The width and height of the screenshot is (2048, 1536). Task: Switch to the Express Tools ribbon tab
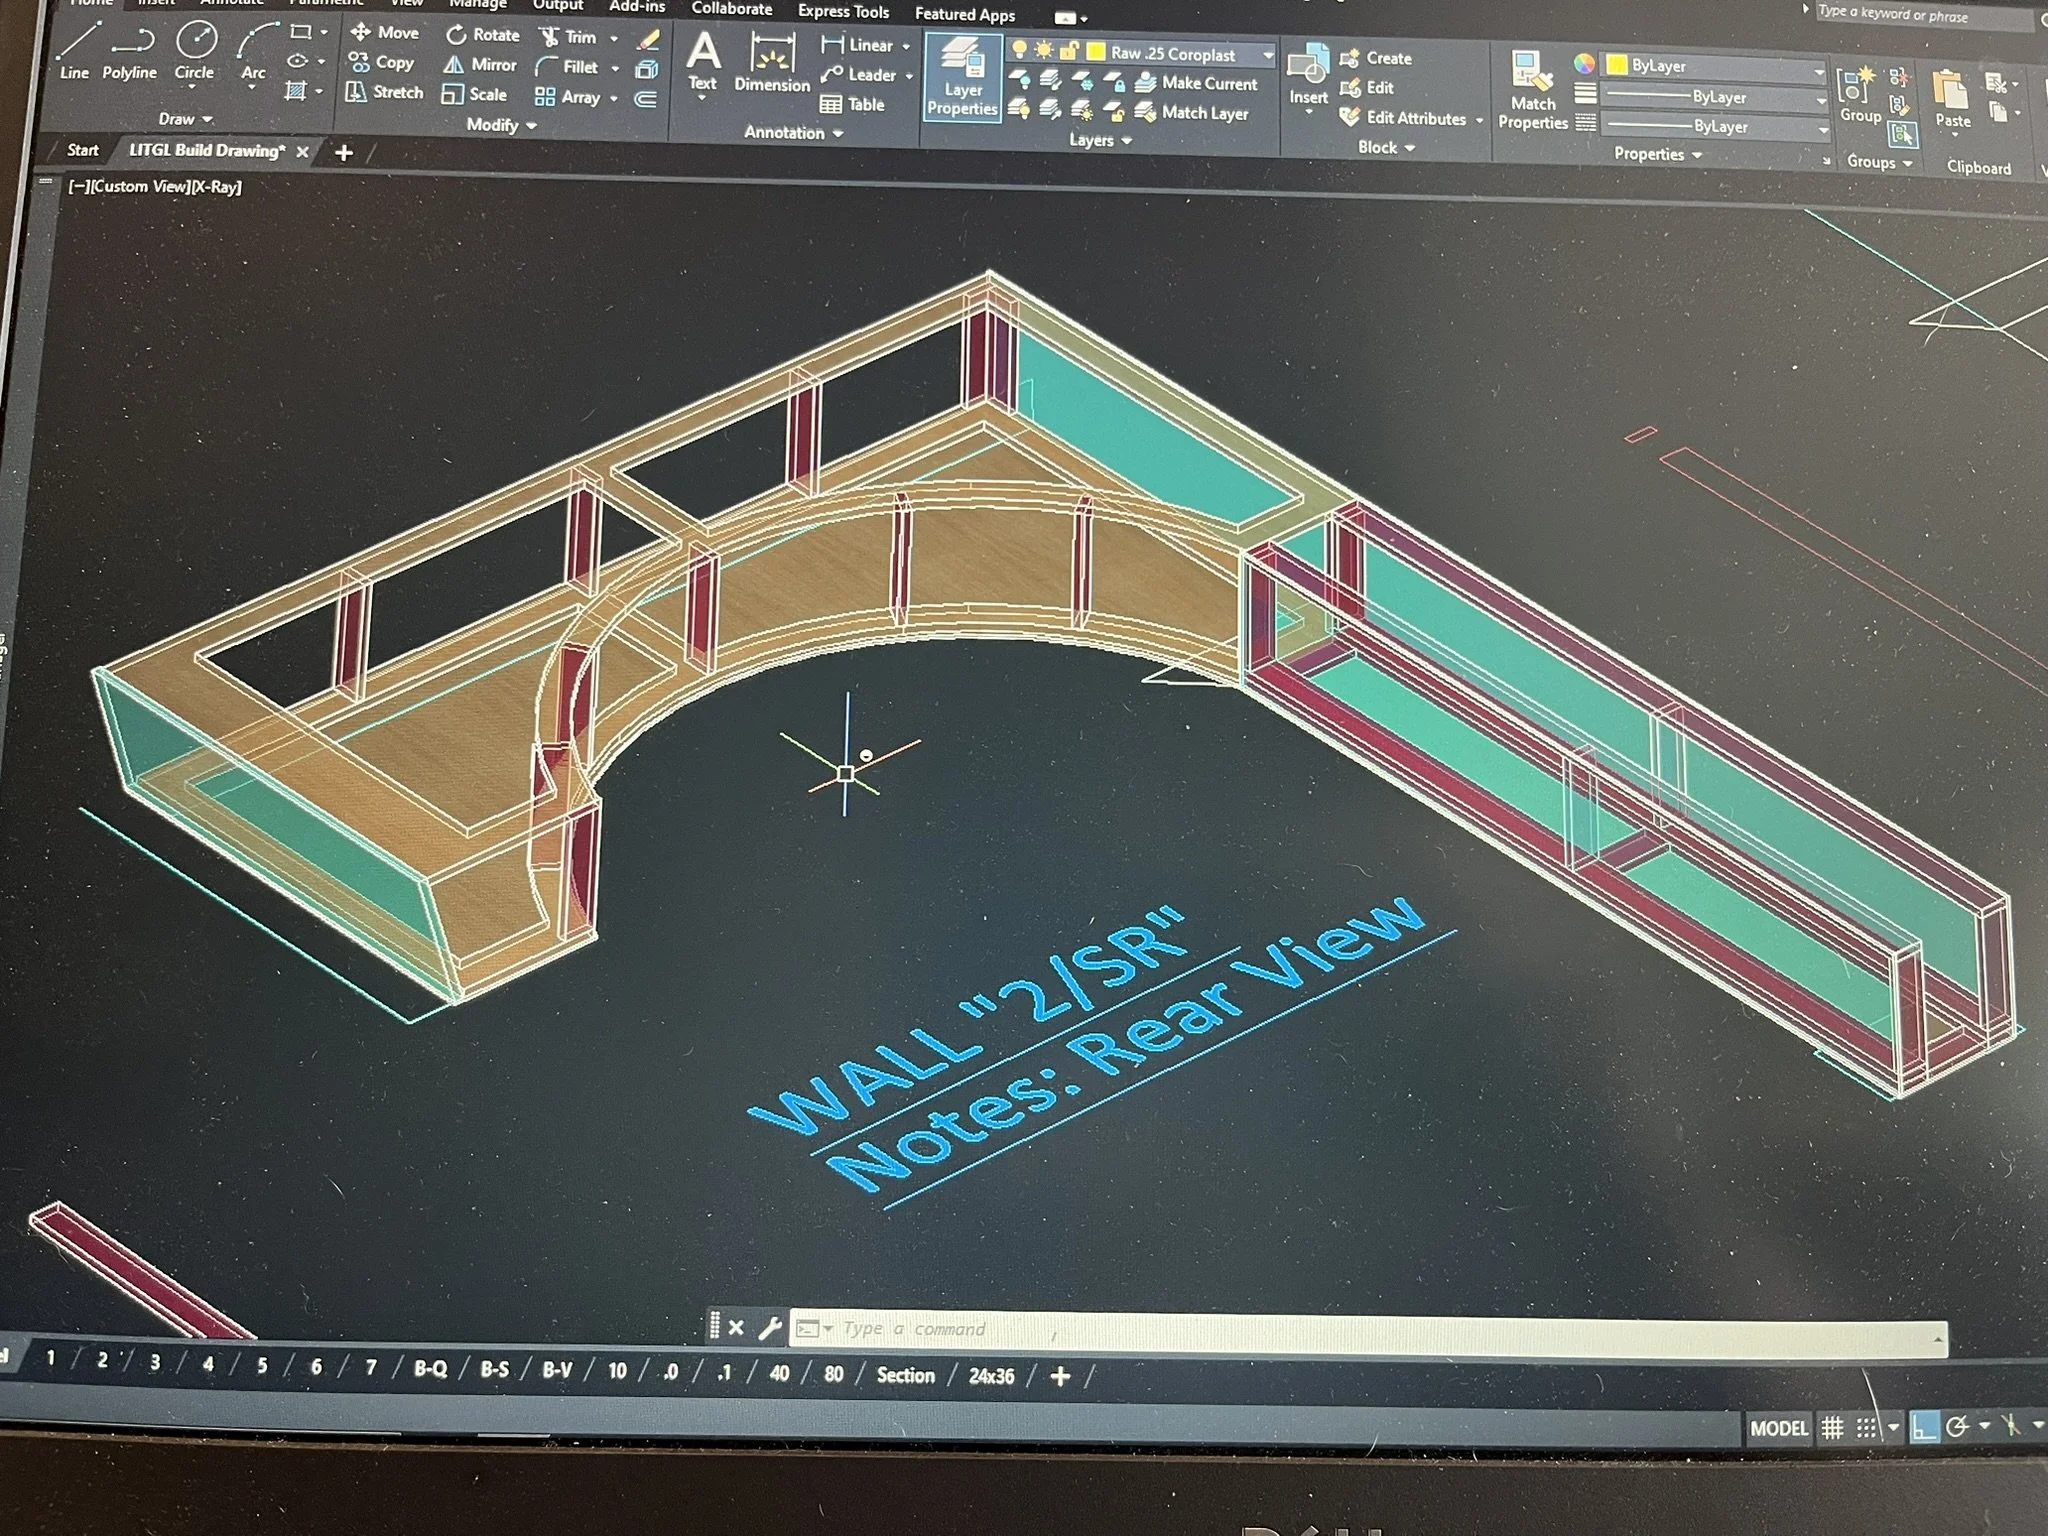coord(843,12)
